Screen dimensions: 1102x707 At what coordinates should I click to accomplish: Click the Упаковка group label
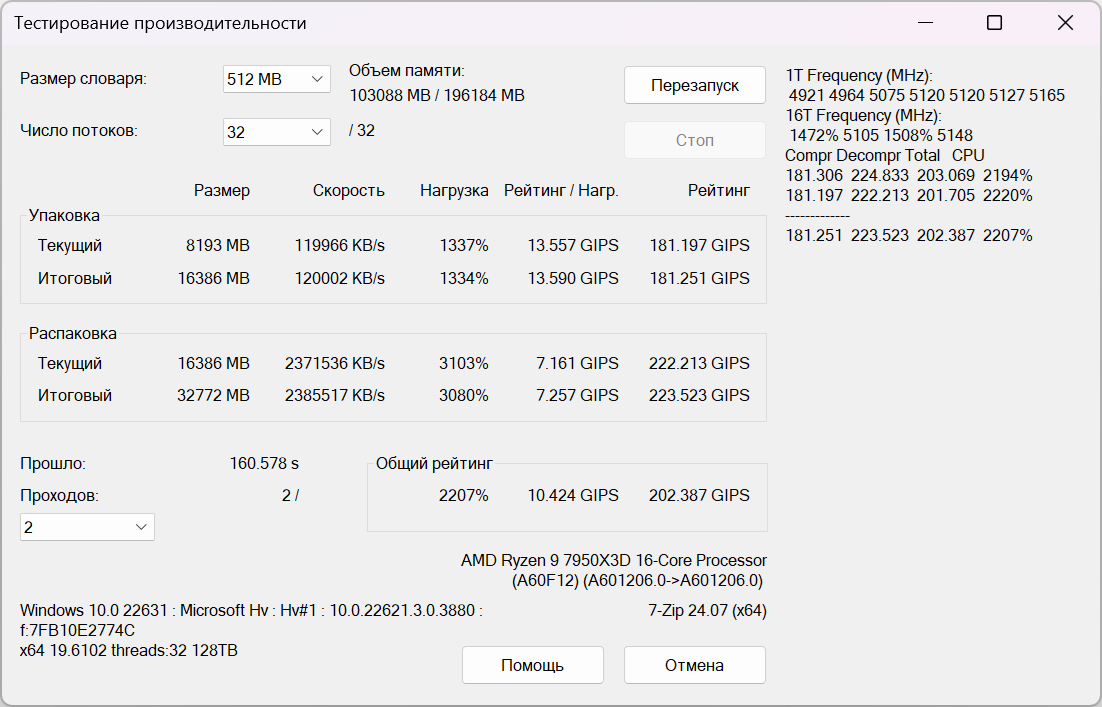(64, 215)
